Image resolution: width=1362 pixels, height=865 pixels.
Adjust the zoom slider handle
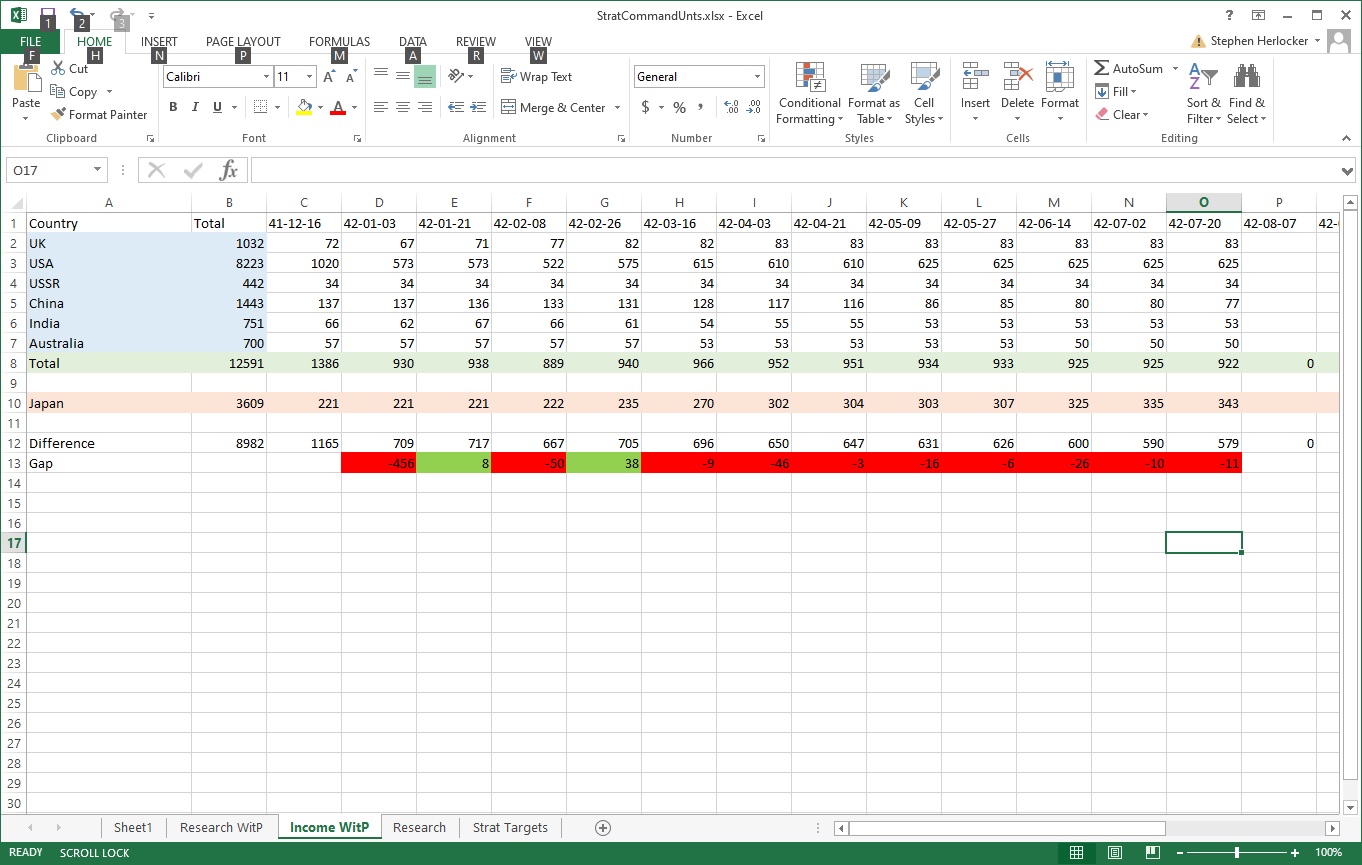coord(1238,853)
